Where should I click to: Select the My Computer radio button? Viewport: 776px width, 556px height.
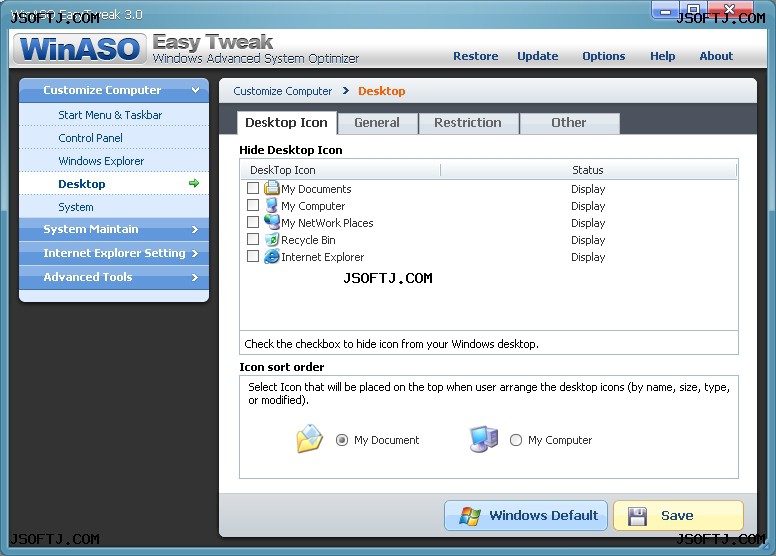pyautogui.click(x=516, y=440)
